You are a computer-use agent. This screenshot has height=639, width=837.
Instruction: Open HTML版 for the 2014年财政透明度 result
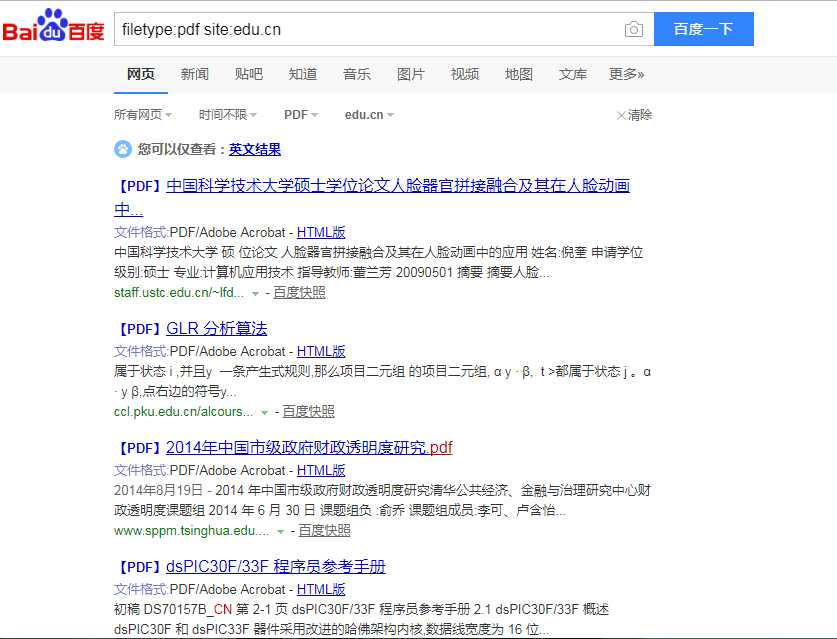(321, 470)
